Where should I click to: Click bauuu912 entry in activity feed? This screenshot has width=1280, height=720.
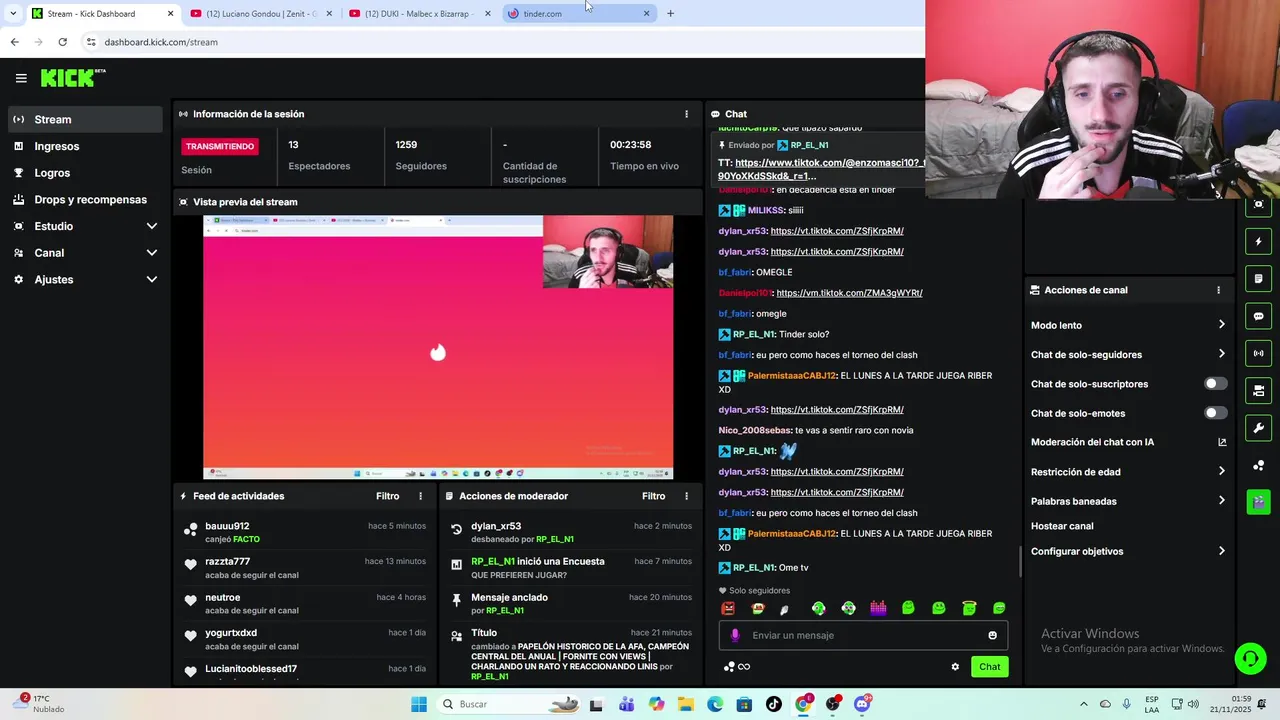click(304, 532)
